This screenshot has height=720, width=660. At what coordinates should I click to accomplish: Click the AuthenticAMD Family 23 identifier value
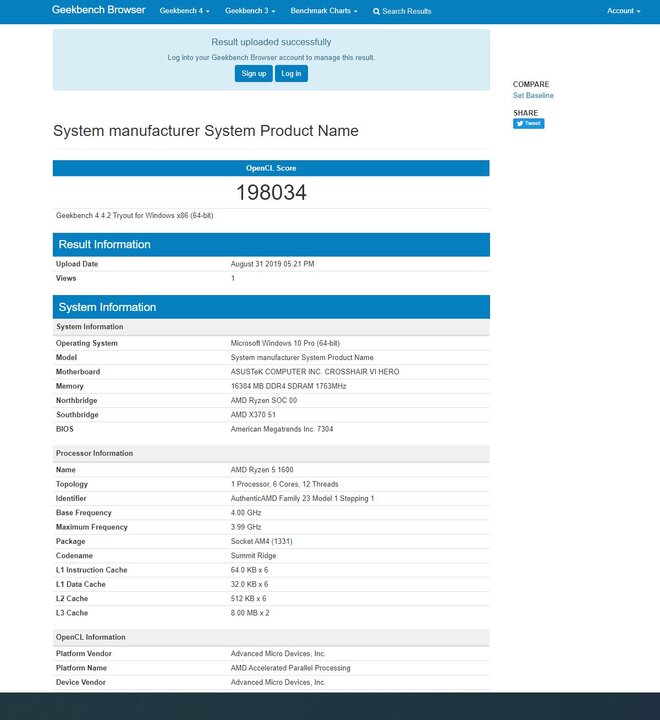point(302,498)
